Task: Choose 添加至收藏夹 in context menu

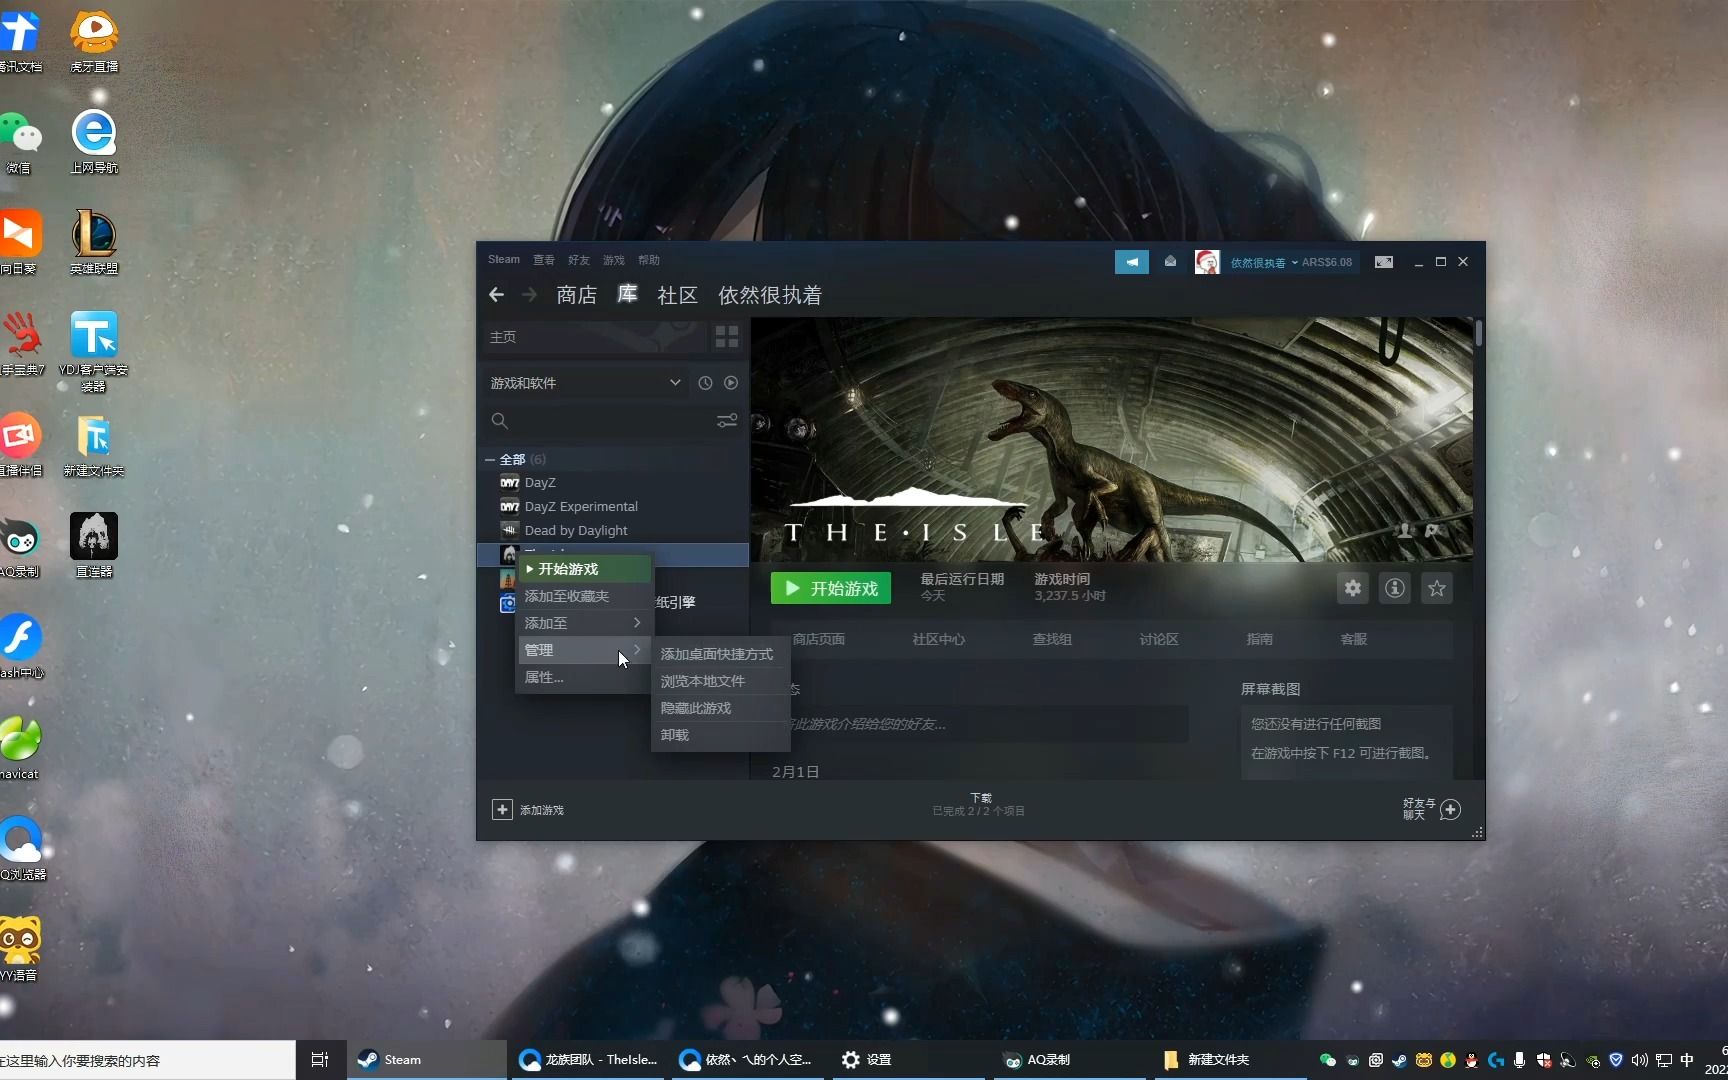Action: [584, 596]
